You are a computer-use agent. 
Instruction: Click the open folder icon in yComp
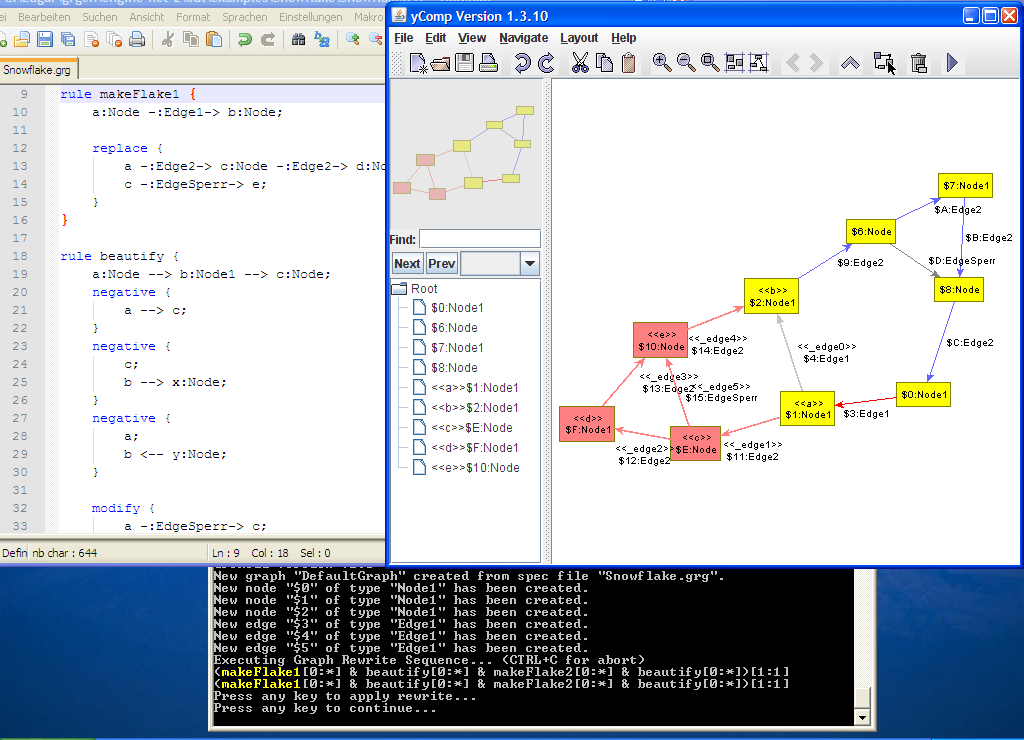tap(441, 64)
